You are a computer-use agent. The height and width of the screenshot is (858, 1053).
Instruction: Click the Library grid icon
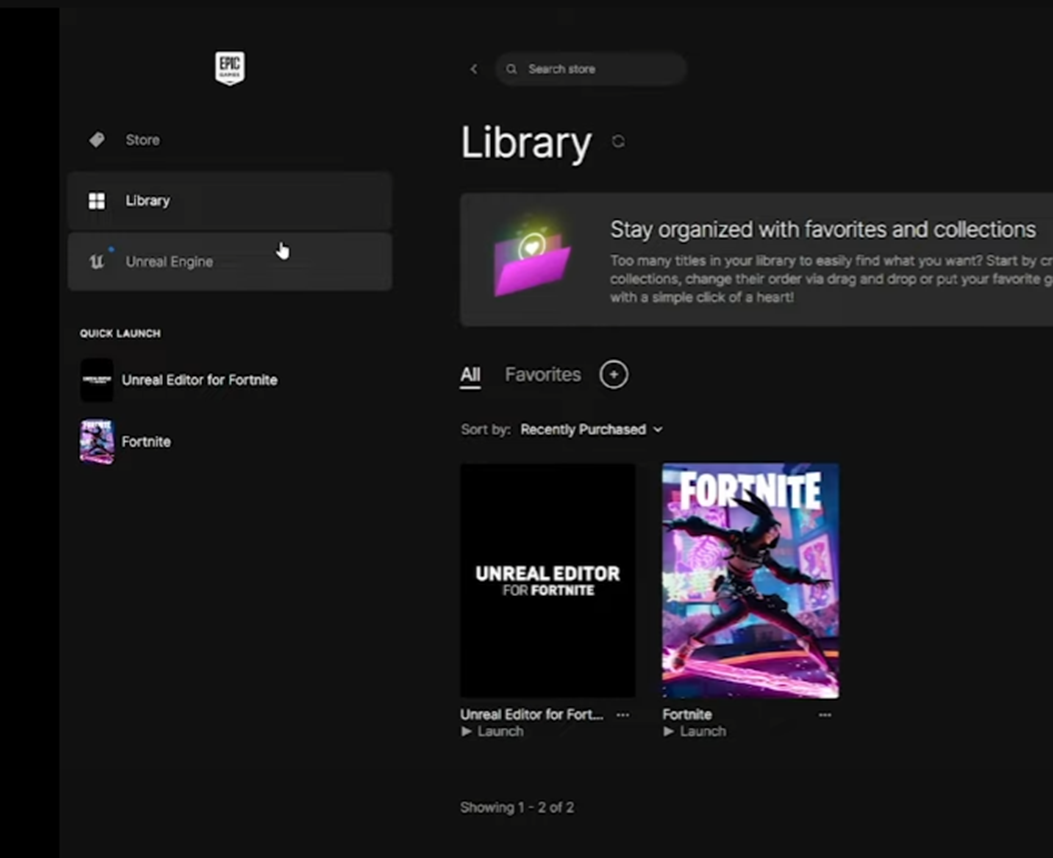tap(97, 201)
